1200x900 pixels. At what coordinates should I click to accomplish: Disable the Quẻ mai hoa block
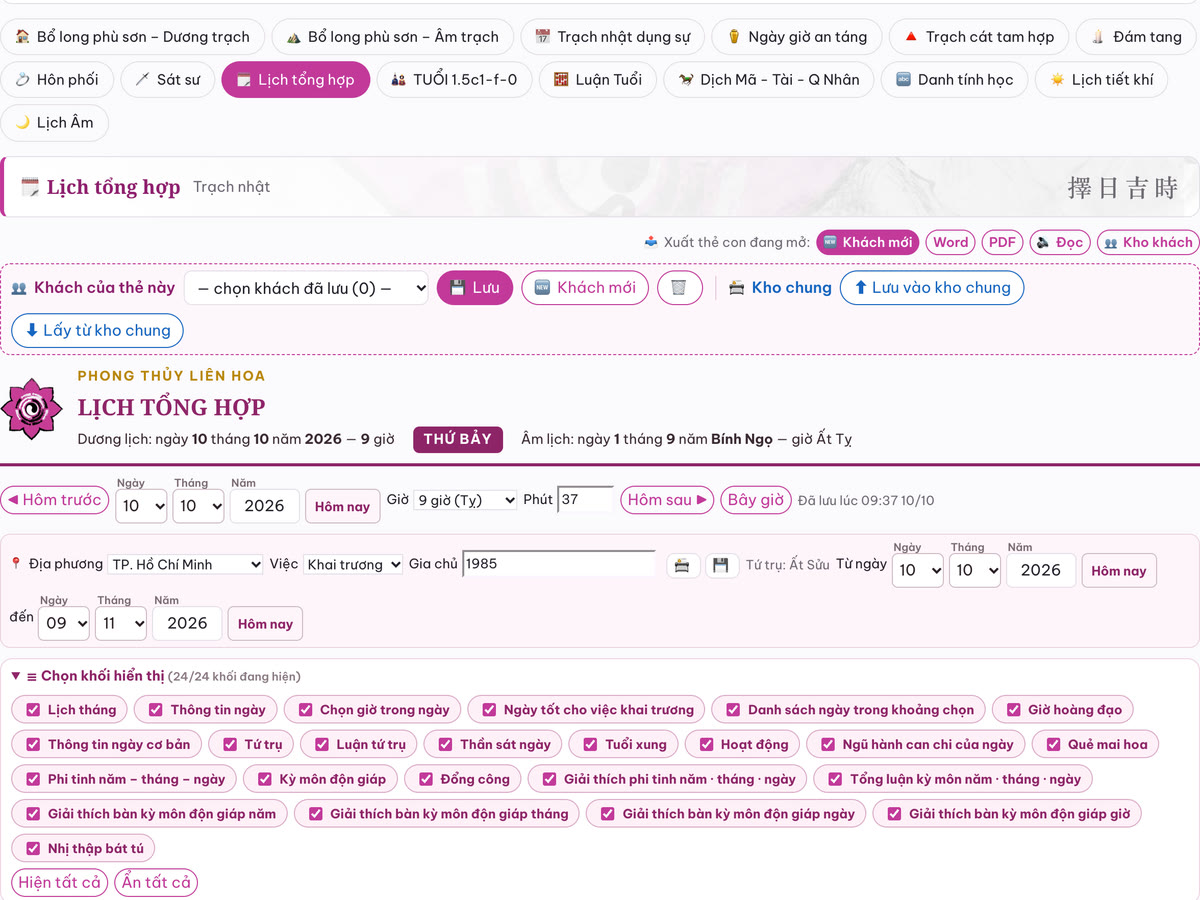[x=1053, y=744]
